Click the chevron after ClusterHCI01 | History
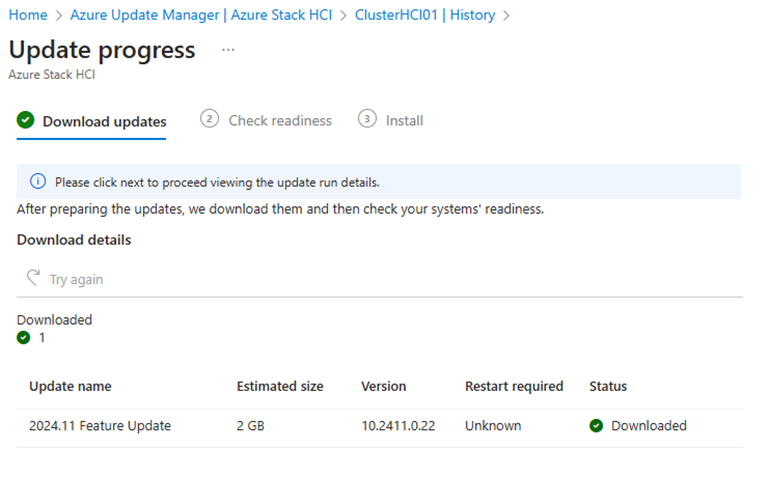This screenshot has width=769, height=478. (x=507, y=16)
